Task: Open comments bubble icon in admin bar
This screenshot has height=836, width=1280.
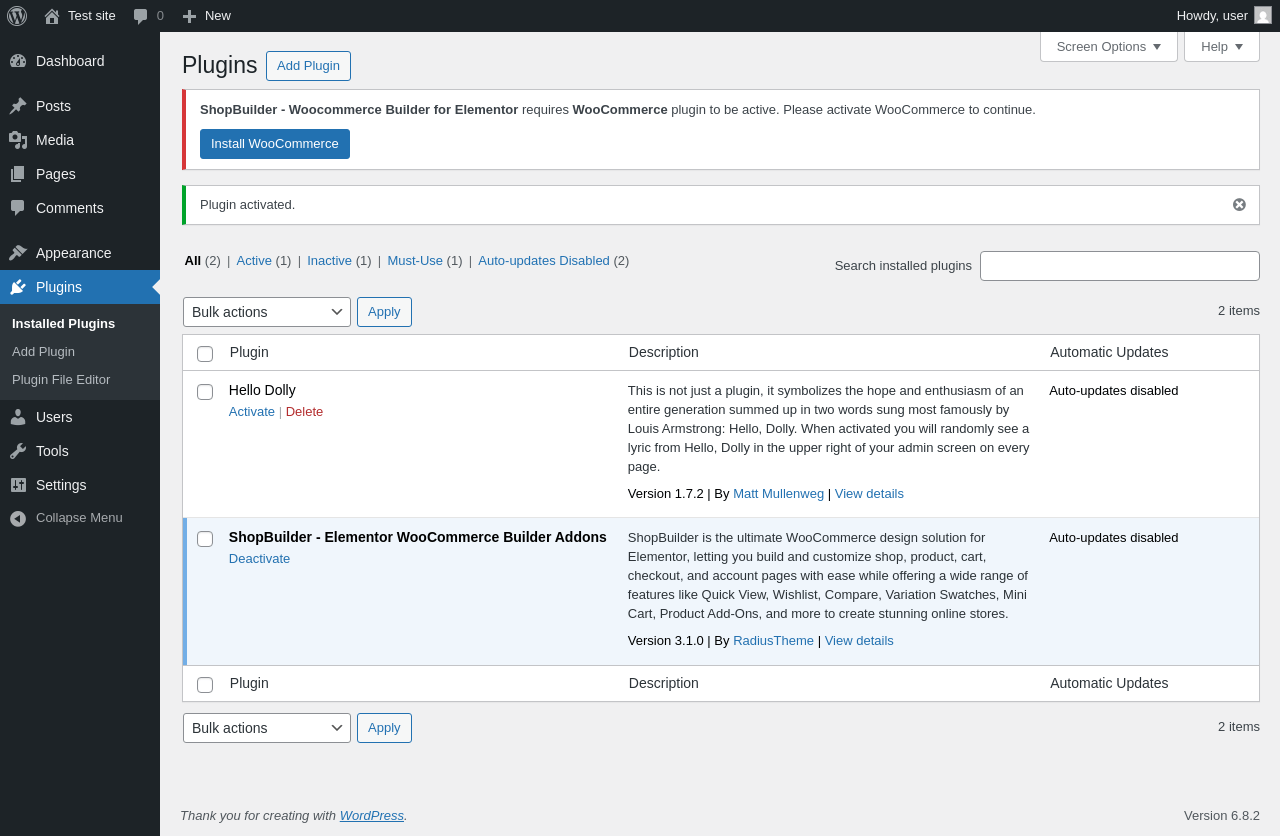Action: [141, 16]
